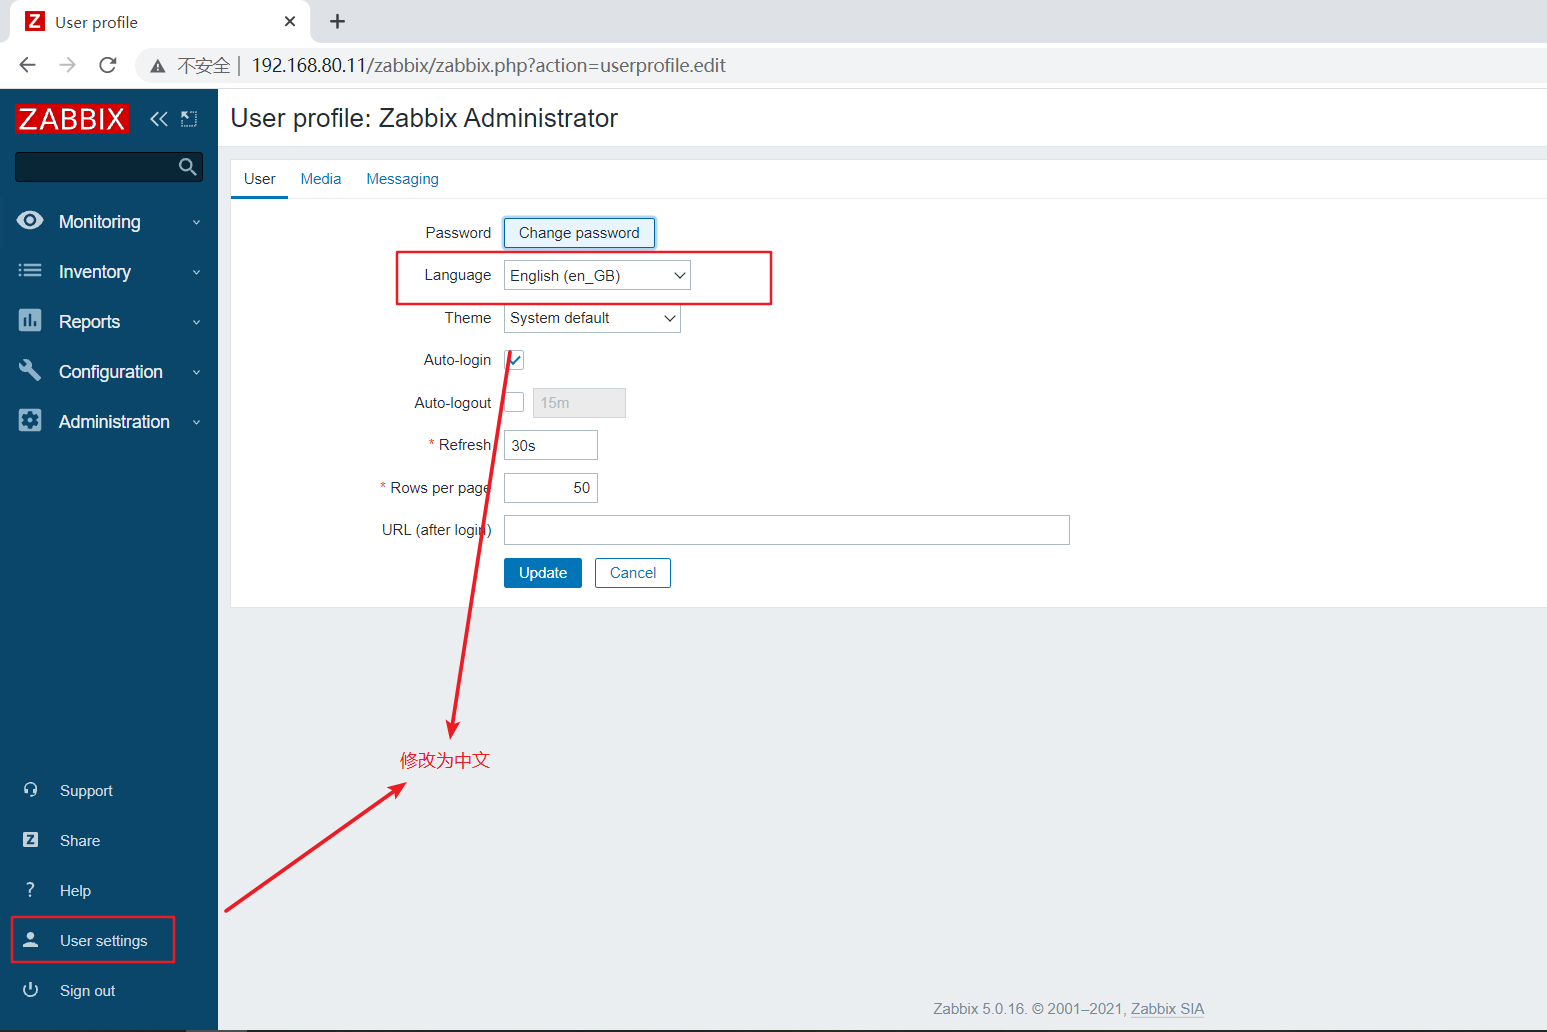Click the Monitoring eye icon

[x=30, y=220]
